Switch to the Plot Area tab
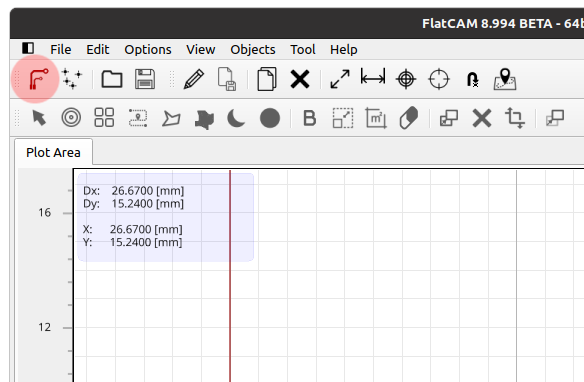The height and width of the screenshot is (382, 584). point(53,152)
